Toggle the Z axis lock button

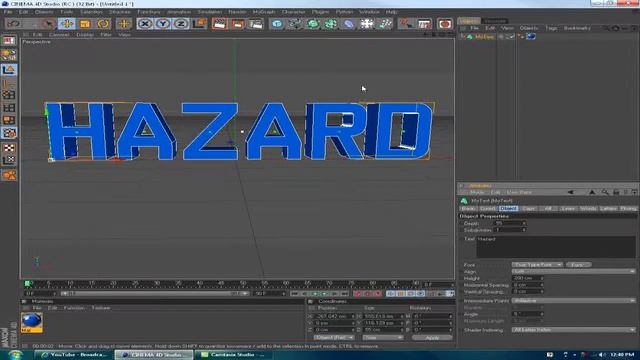(x=180, y=24)
